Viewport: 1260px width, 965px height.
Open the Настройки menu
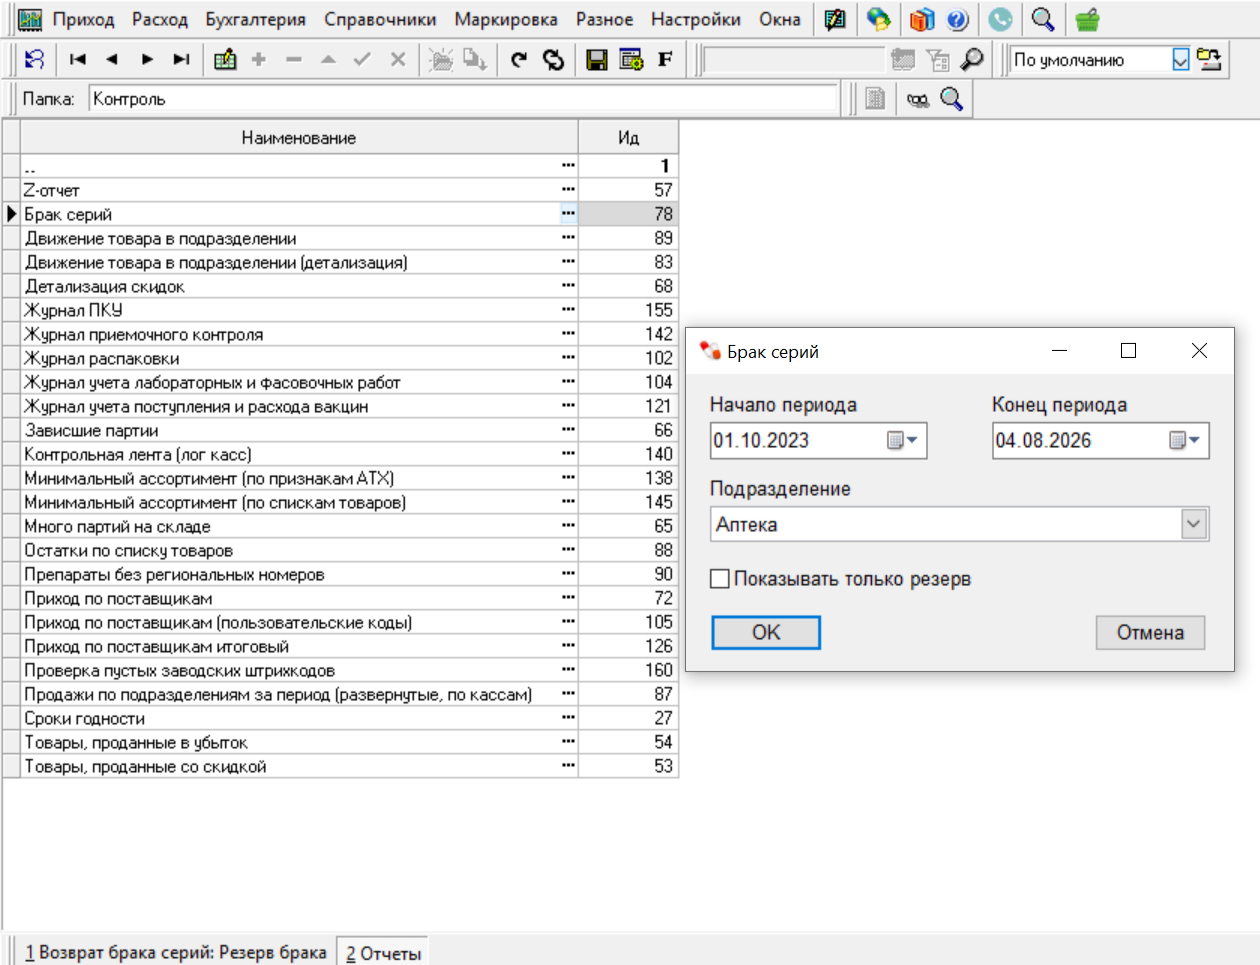pos(696,19)
